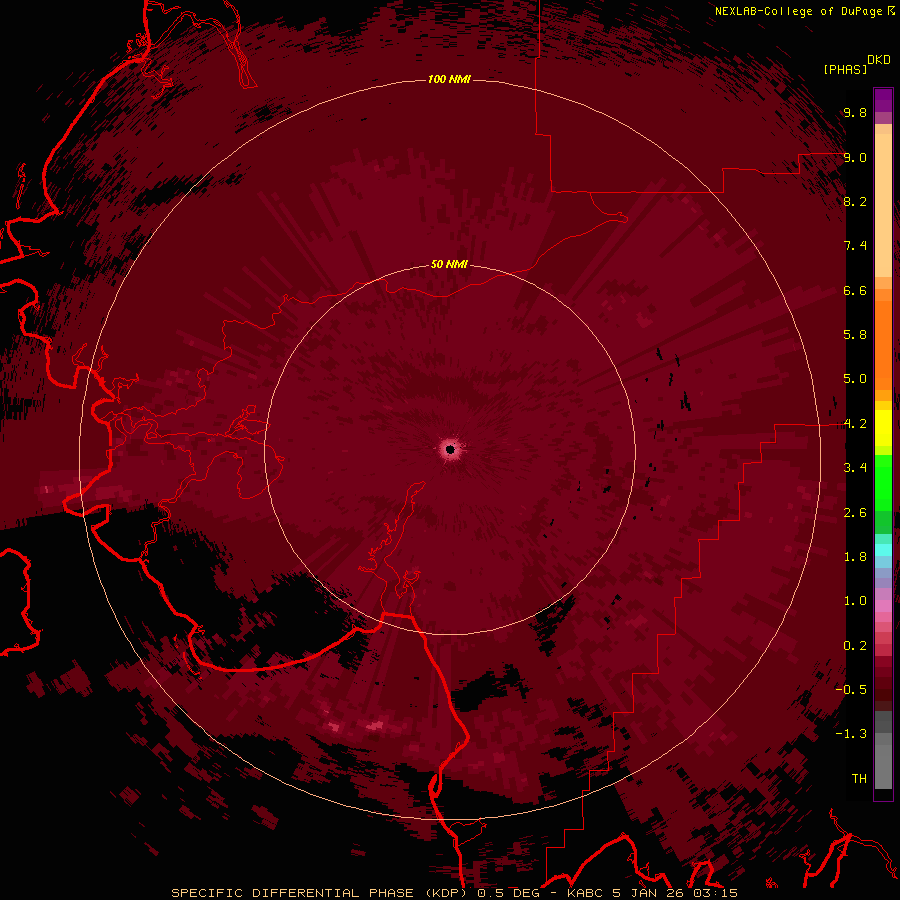
Task: Click the [PHAS] unit label
Action: (845, 69)
